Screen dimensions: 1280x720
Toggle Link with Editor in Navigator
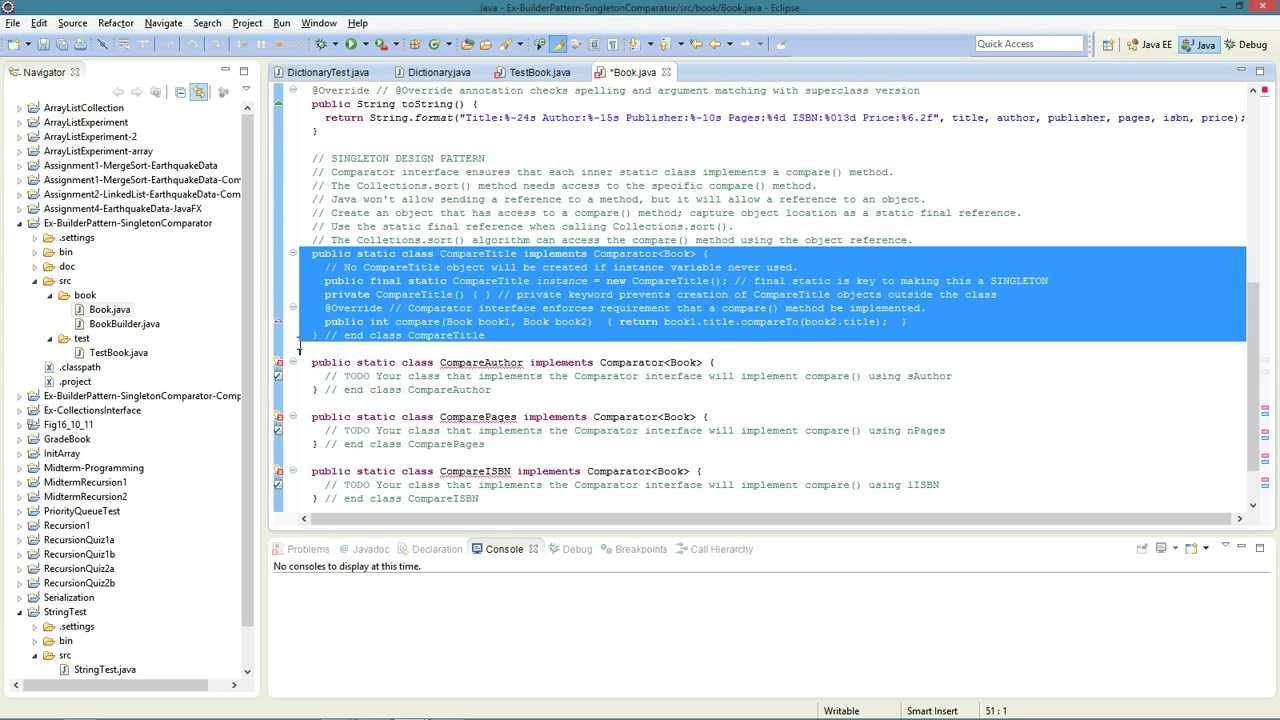(199, 92)
